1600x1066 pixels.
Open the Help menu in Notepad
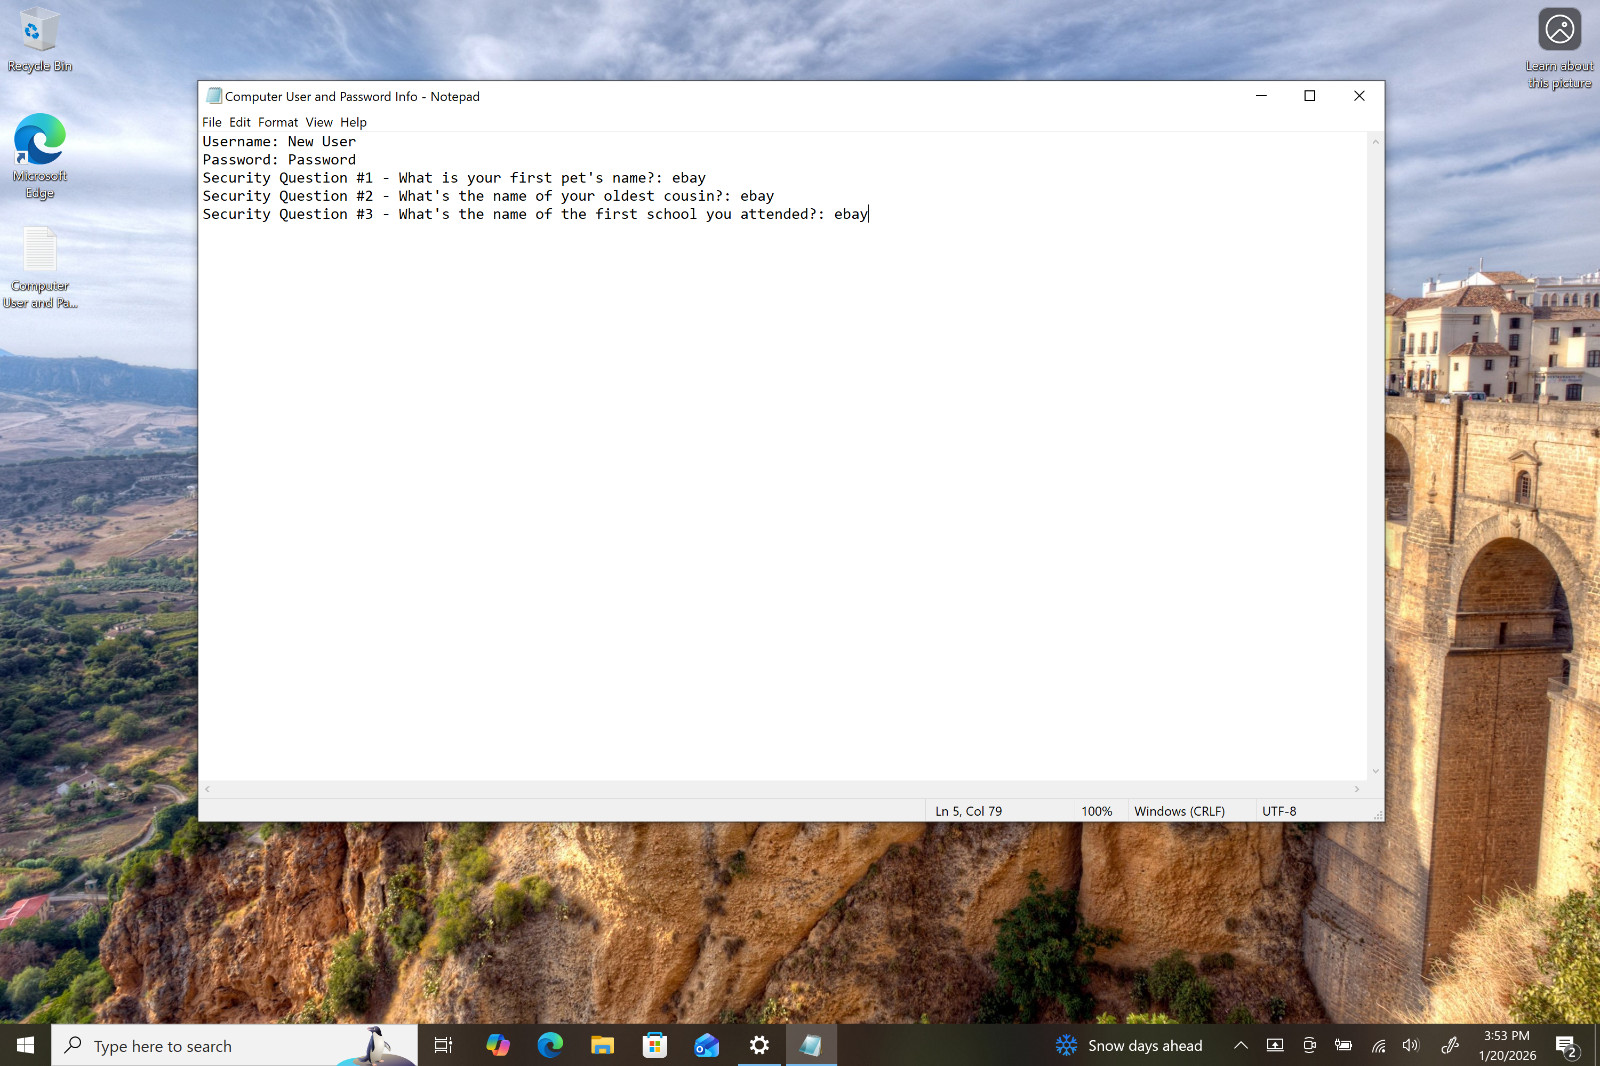[353, 122]
